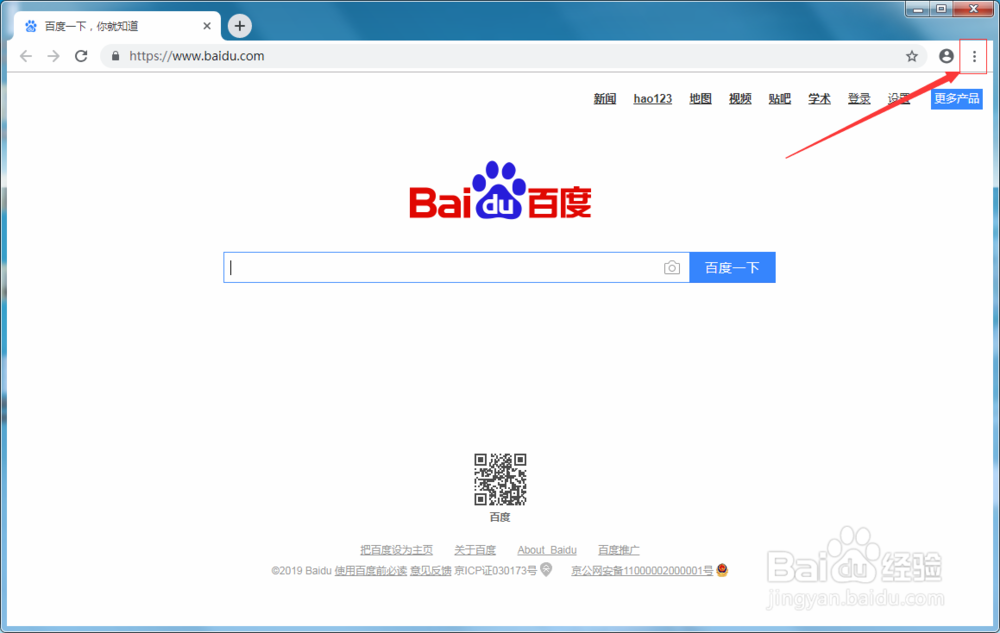Open the 设置 settings menu
The height and width of the screenshot is (633, 1000).
pos(899,99)
